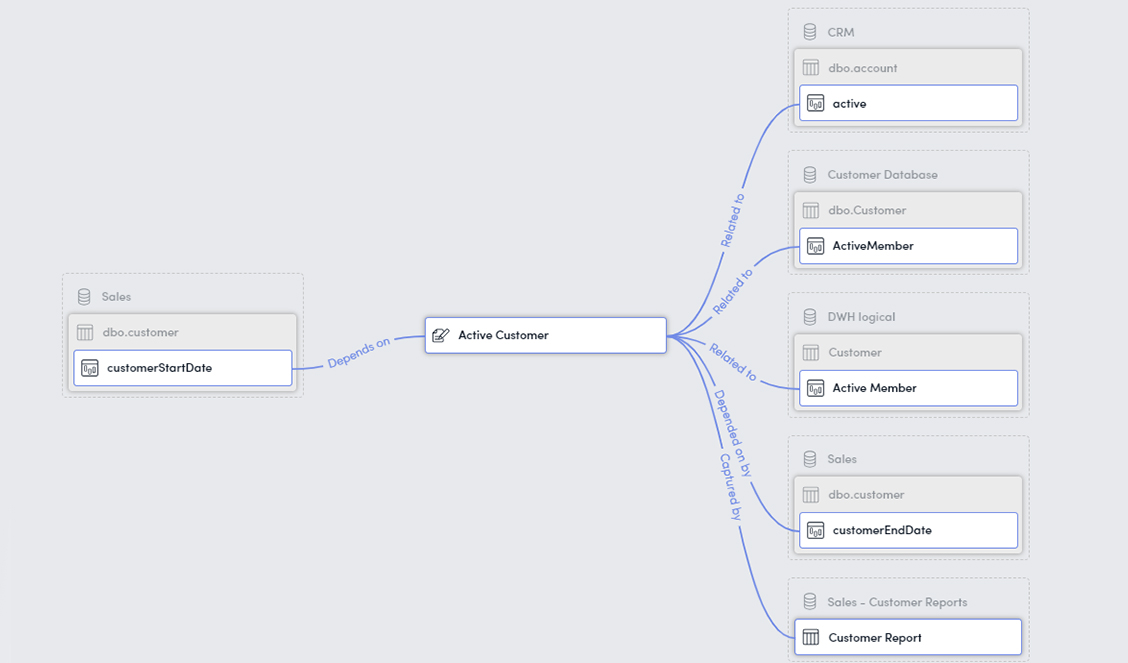The image size is (1128, 663).
Task: Select the Active Customer central node
Action: coord(545,335)
